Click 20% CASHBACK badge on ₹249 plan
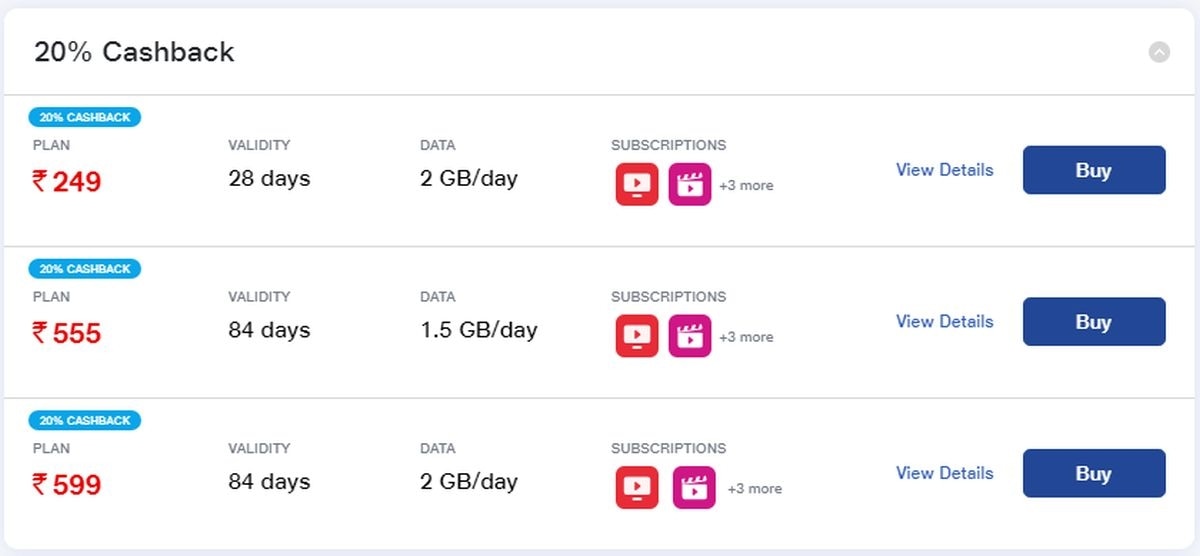This screenshot has width=1200, height=556. point(85,117)
